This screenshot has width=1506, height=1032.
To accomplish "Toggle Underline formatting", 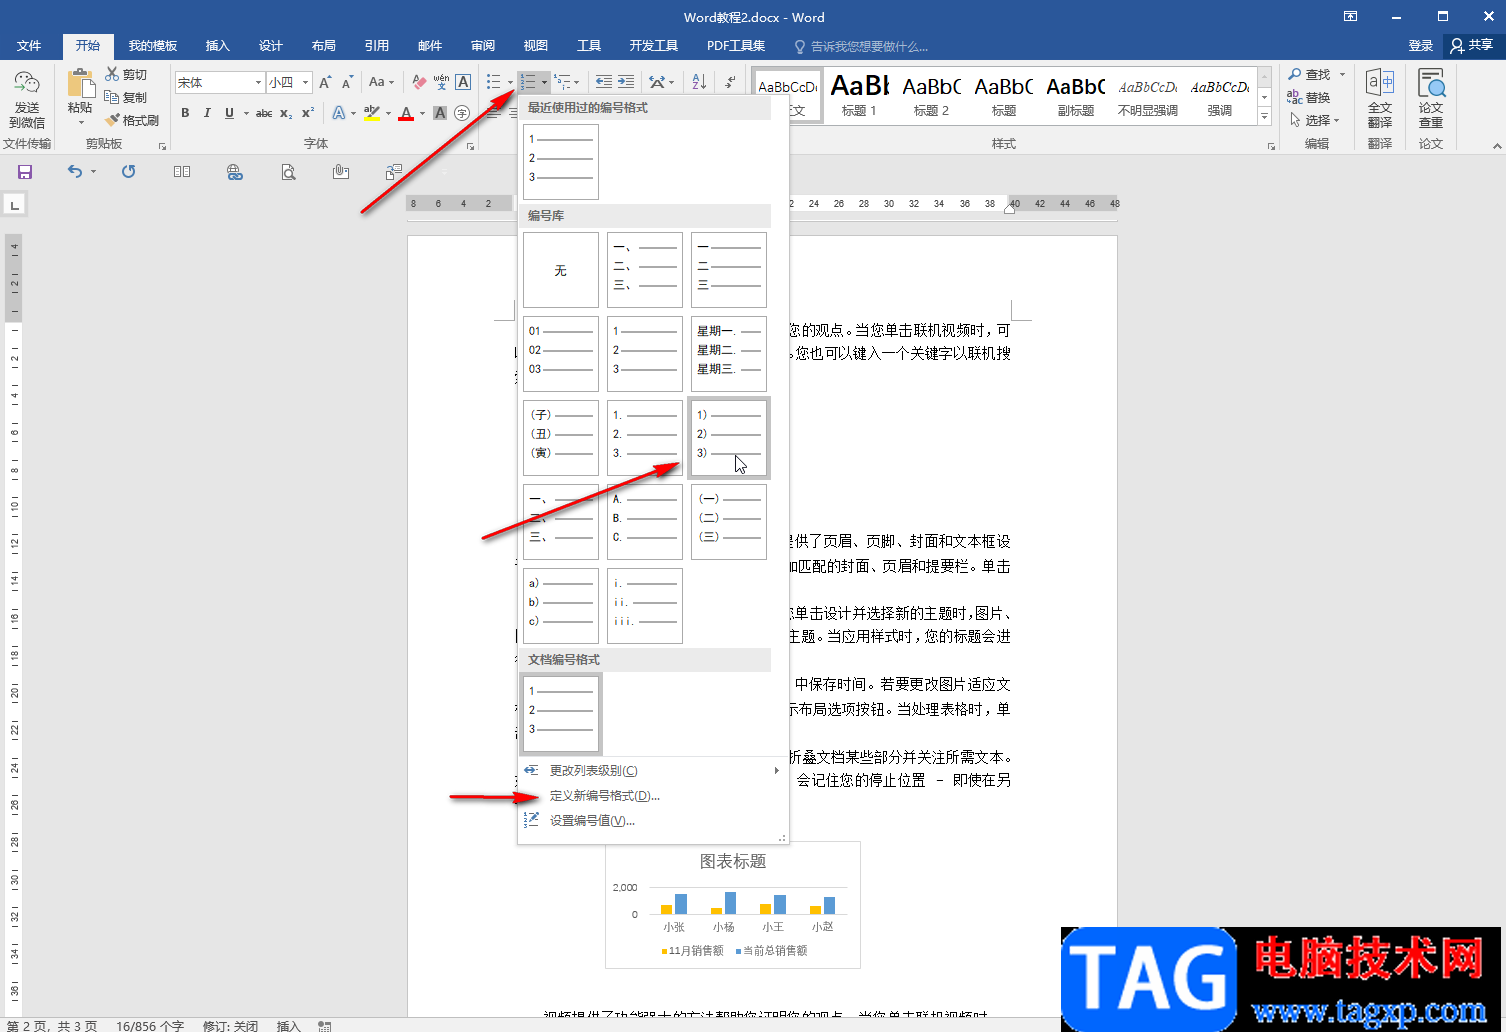I will coord(229,113).
